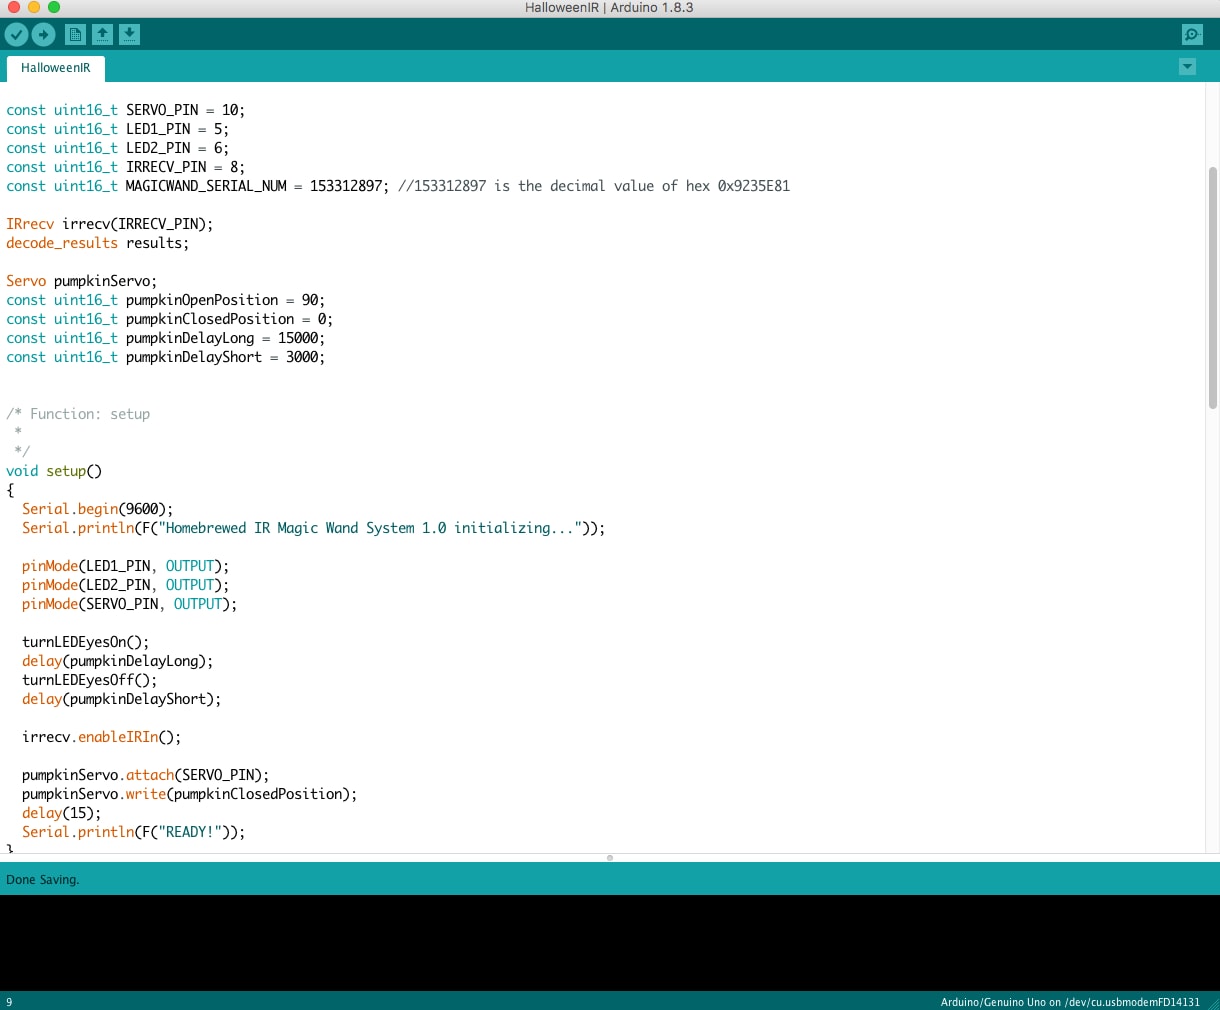Click the Verify icon's circular button again
Screen dimensions: 1220x1010
click(16, 33)
